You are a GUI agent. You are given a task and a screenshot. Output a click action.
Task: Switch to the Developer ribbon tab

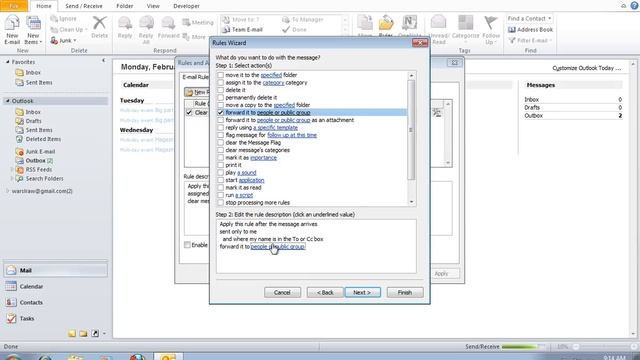186,6
